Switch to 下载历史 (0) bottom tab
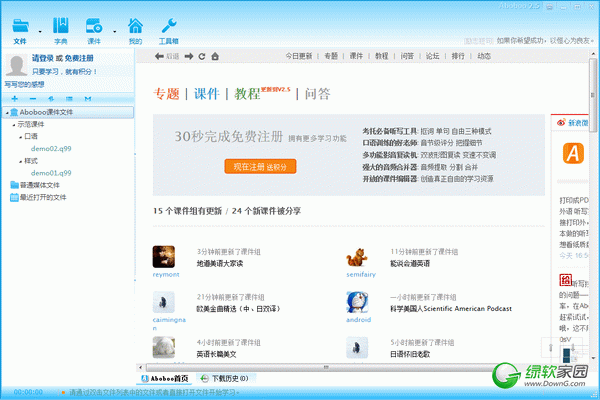Viewport: 600px width, 400px height. (x=225, y=379)
